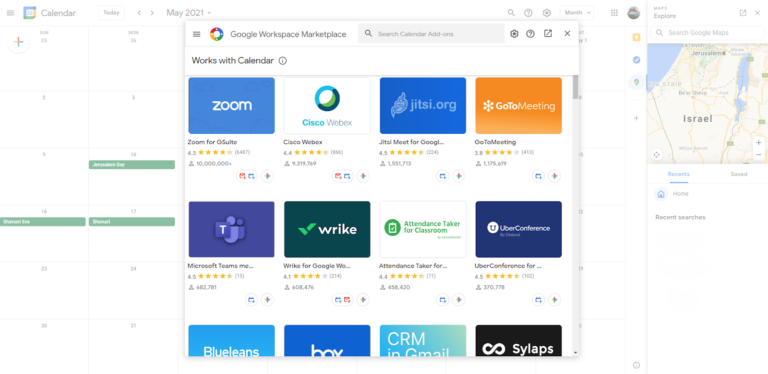This screenshot has width=768, height=374.
Task: Open Maps panel in new tab icon
Action: point(743,13)
